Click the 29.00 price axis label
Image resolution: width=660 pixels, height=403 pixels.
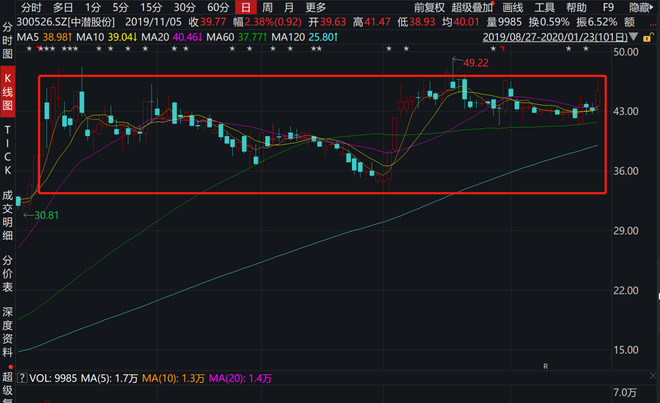[x=625, y=231]
